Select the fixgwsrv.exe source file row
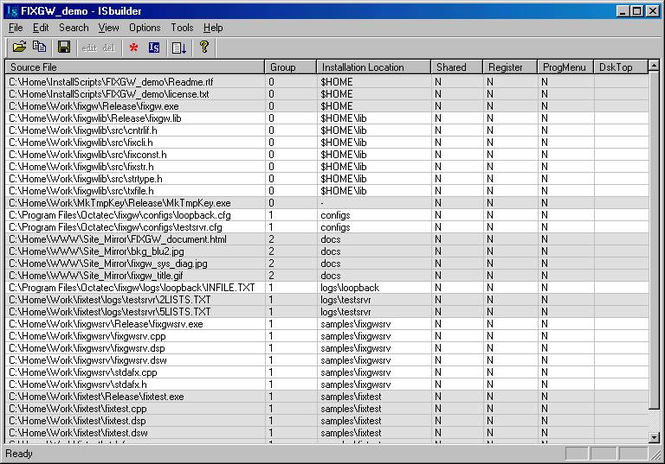 (x=327, y=324)
